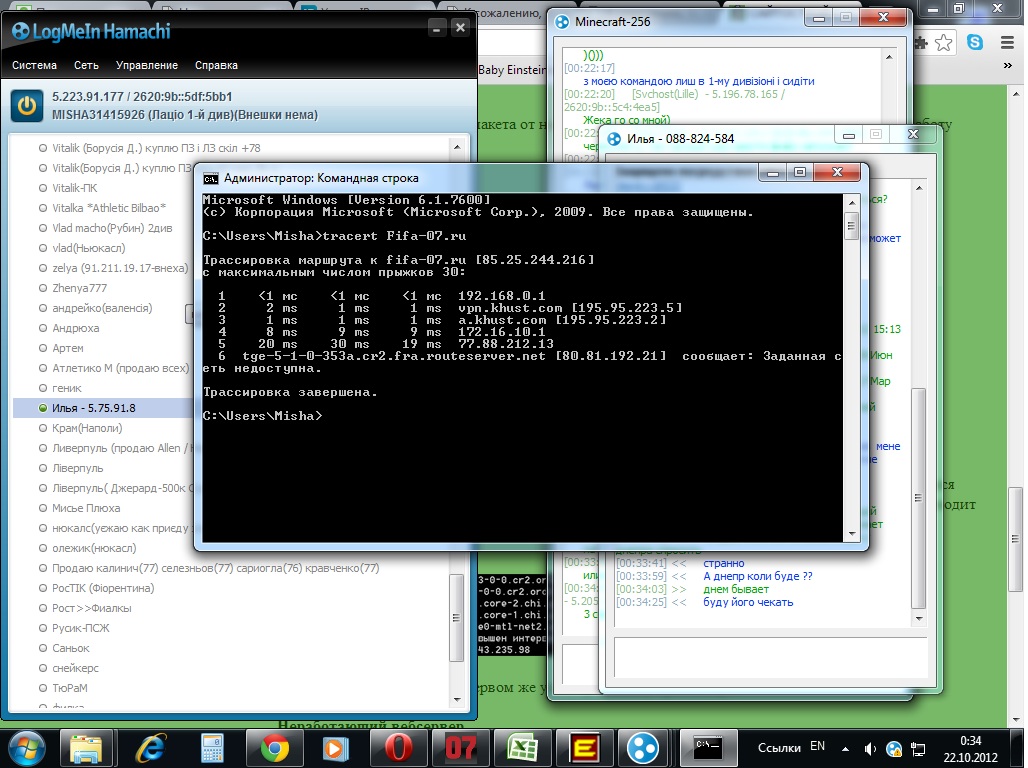Click Skype extension icon in browser
Image resolution: width=1028 pixels, height=768 pixels.
pyautogui.click(x=975, y=43)
